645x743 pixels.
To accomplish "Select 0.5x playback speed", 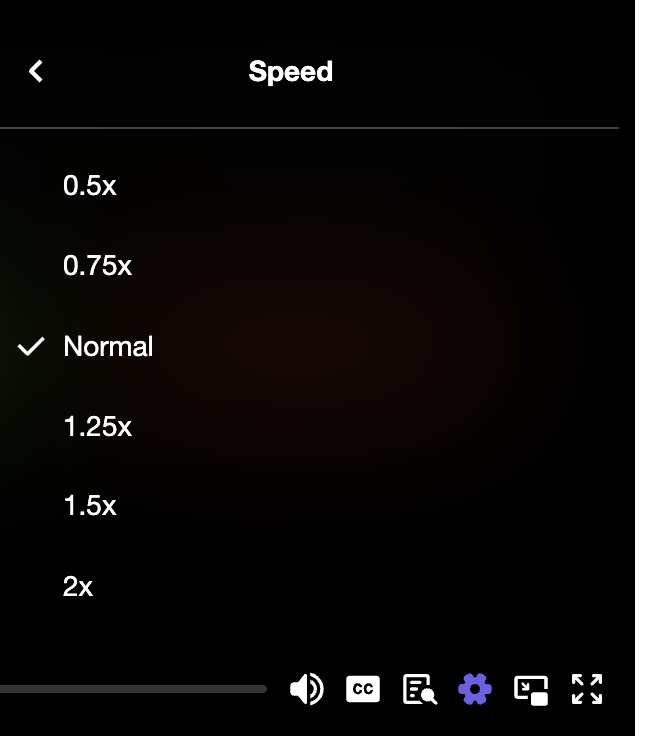I will tap(90, 186).
